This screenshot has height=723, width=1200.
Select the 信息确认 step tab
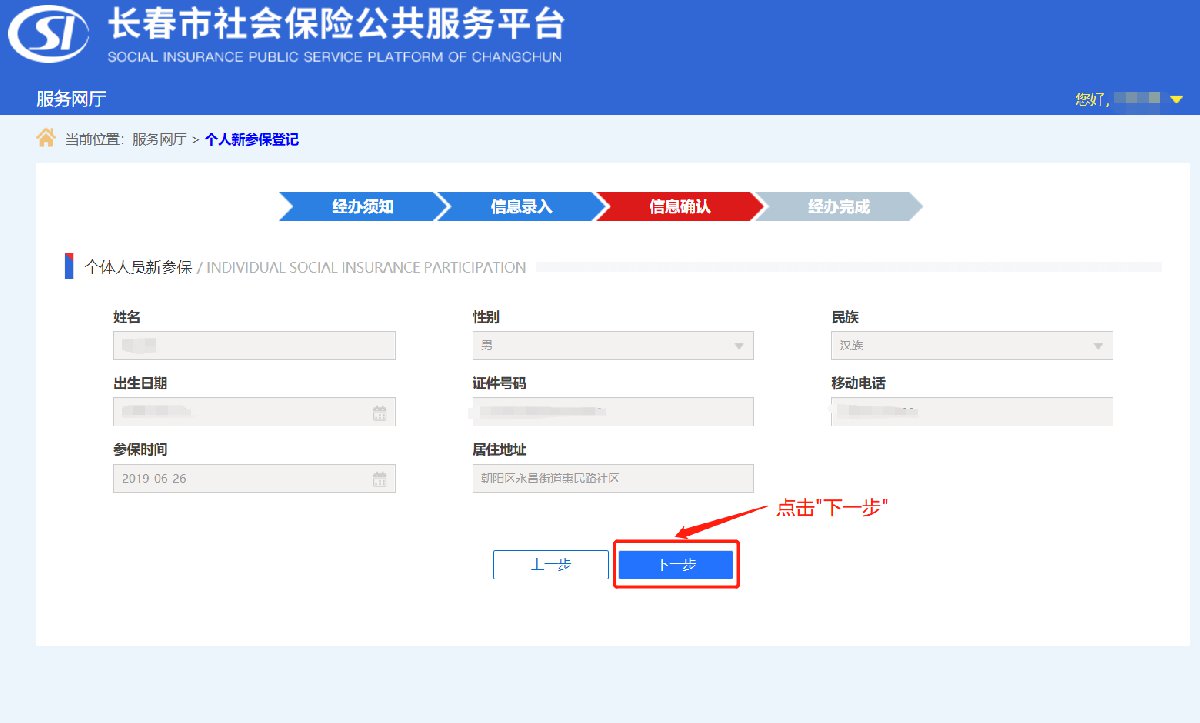coord(678,207)
